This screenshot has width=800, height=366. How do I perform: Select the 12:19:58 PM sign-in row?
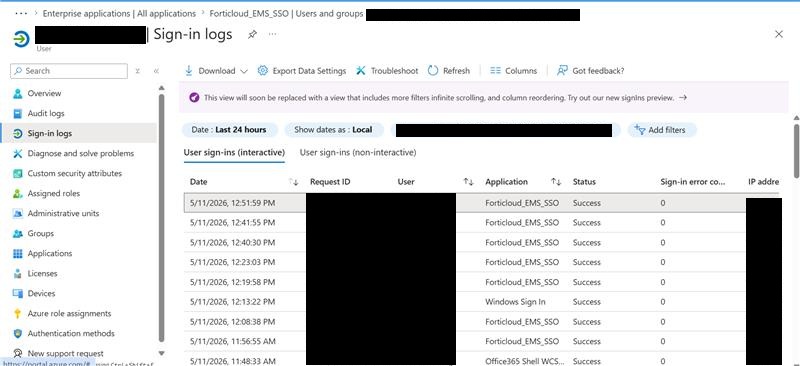tap(481, 282)
